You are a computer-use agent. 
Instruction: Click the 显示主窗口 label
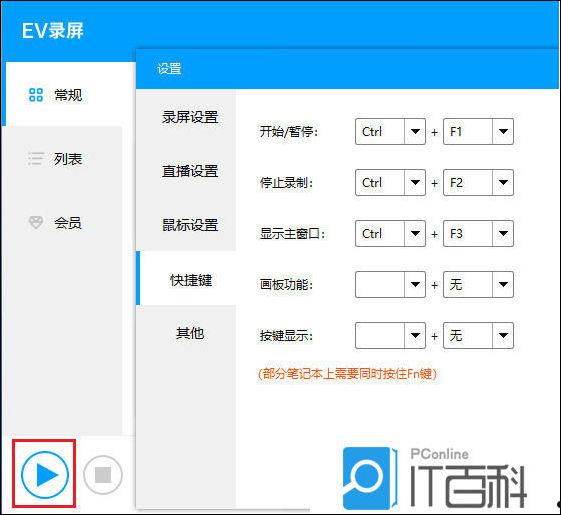[292, 234]
